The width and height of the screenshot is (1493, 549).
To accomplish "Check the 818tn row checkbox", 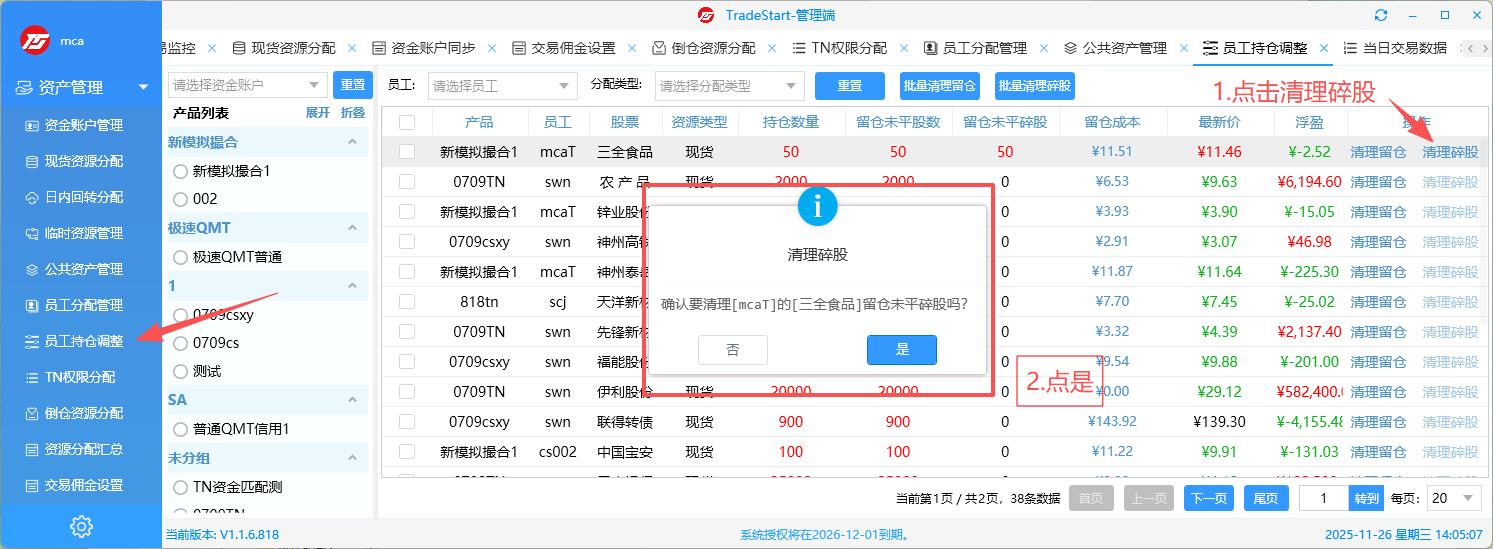I will 407,302.
